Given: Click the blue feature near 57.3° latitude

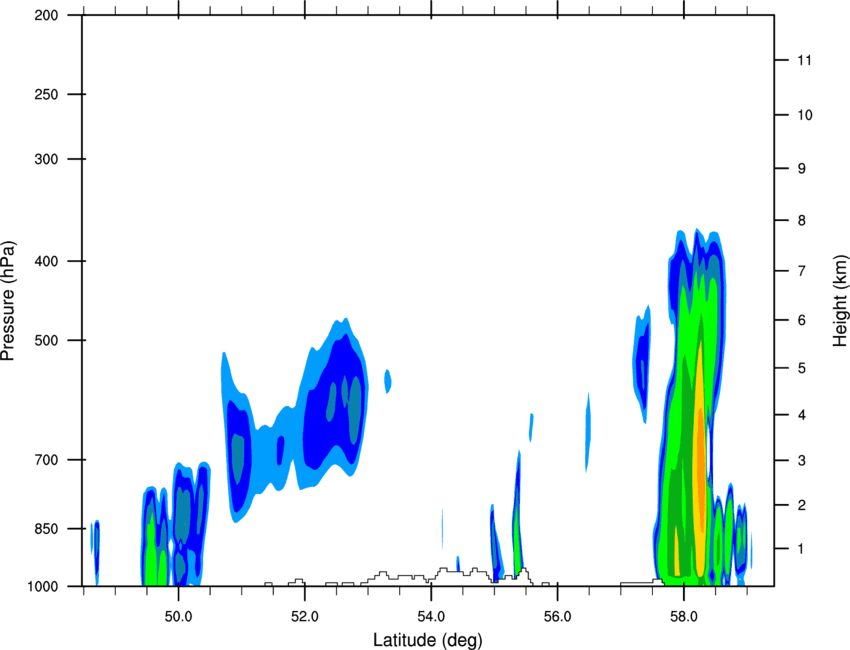Looking at the screenshot, I should point(642,363).
